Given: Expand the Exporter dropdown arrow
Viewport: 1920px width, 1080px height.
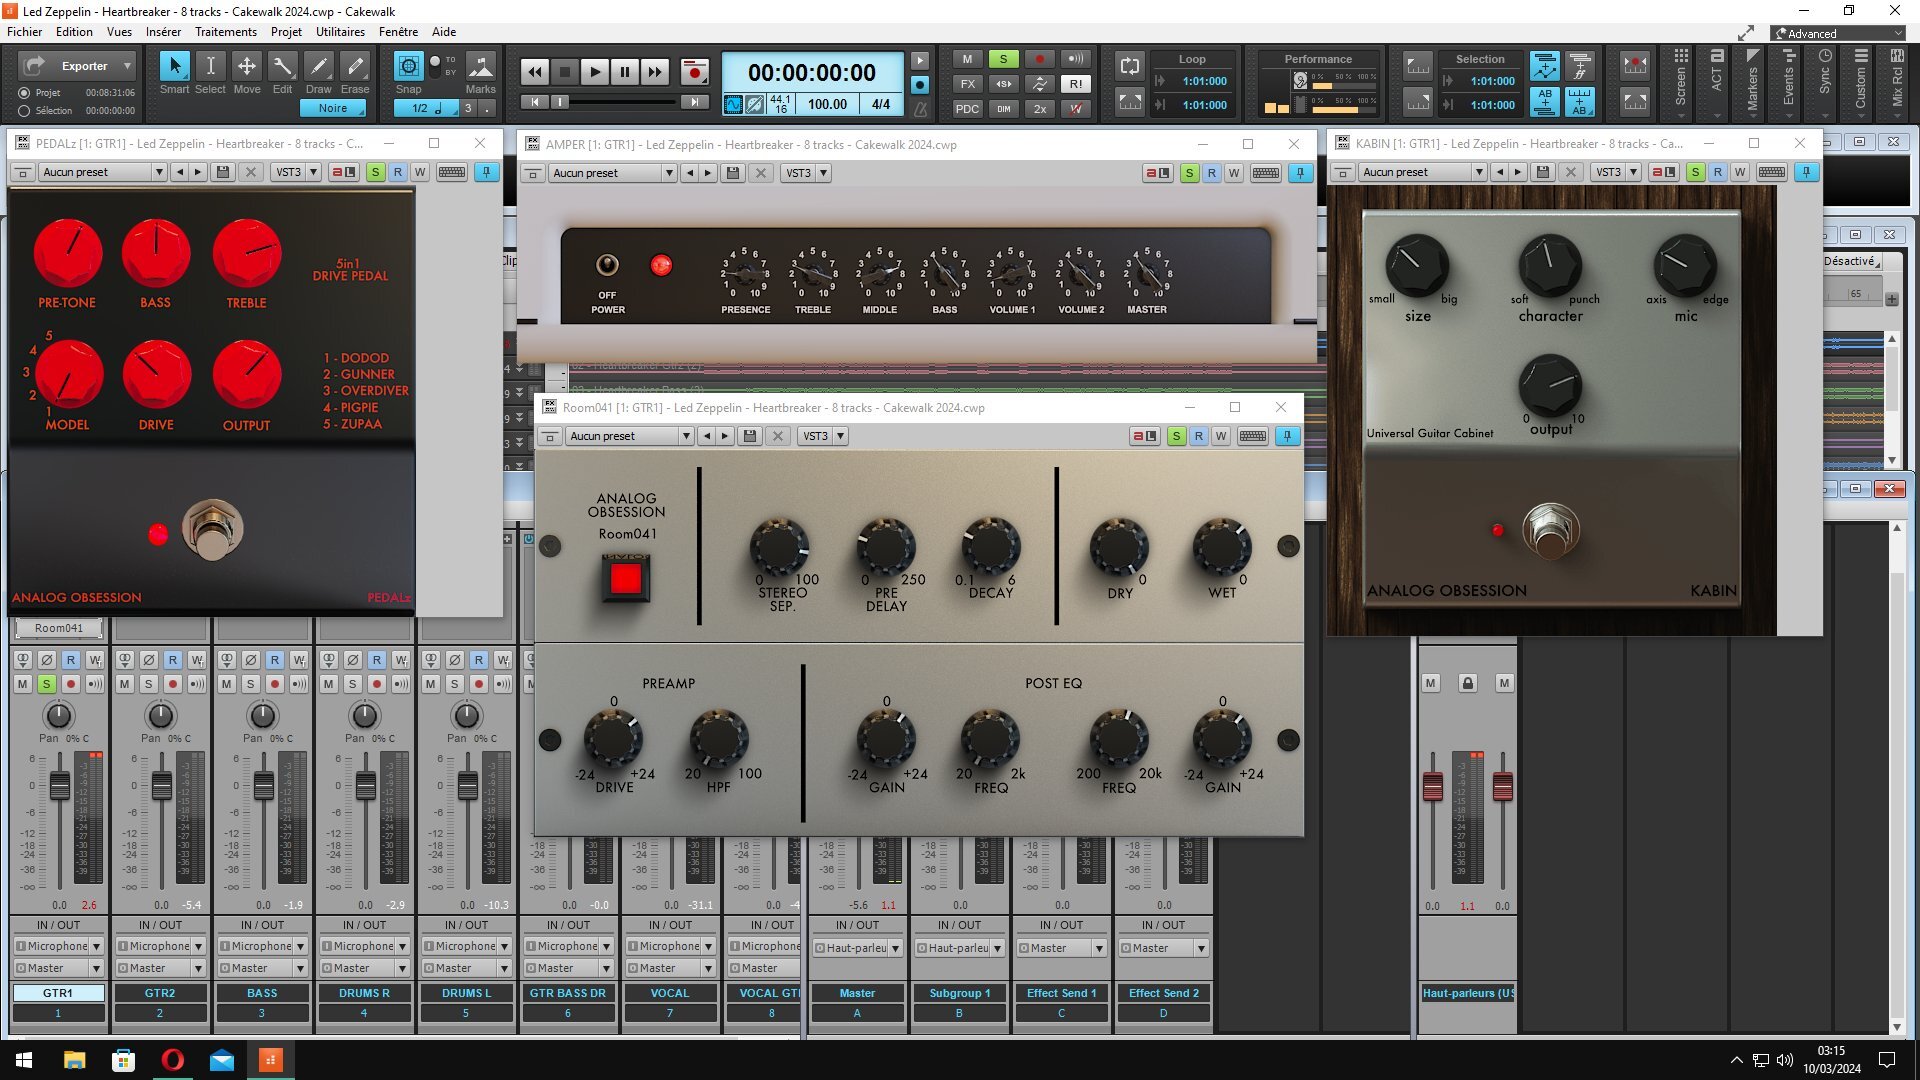Looking at the screenshot, I should pos(127,66).
